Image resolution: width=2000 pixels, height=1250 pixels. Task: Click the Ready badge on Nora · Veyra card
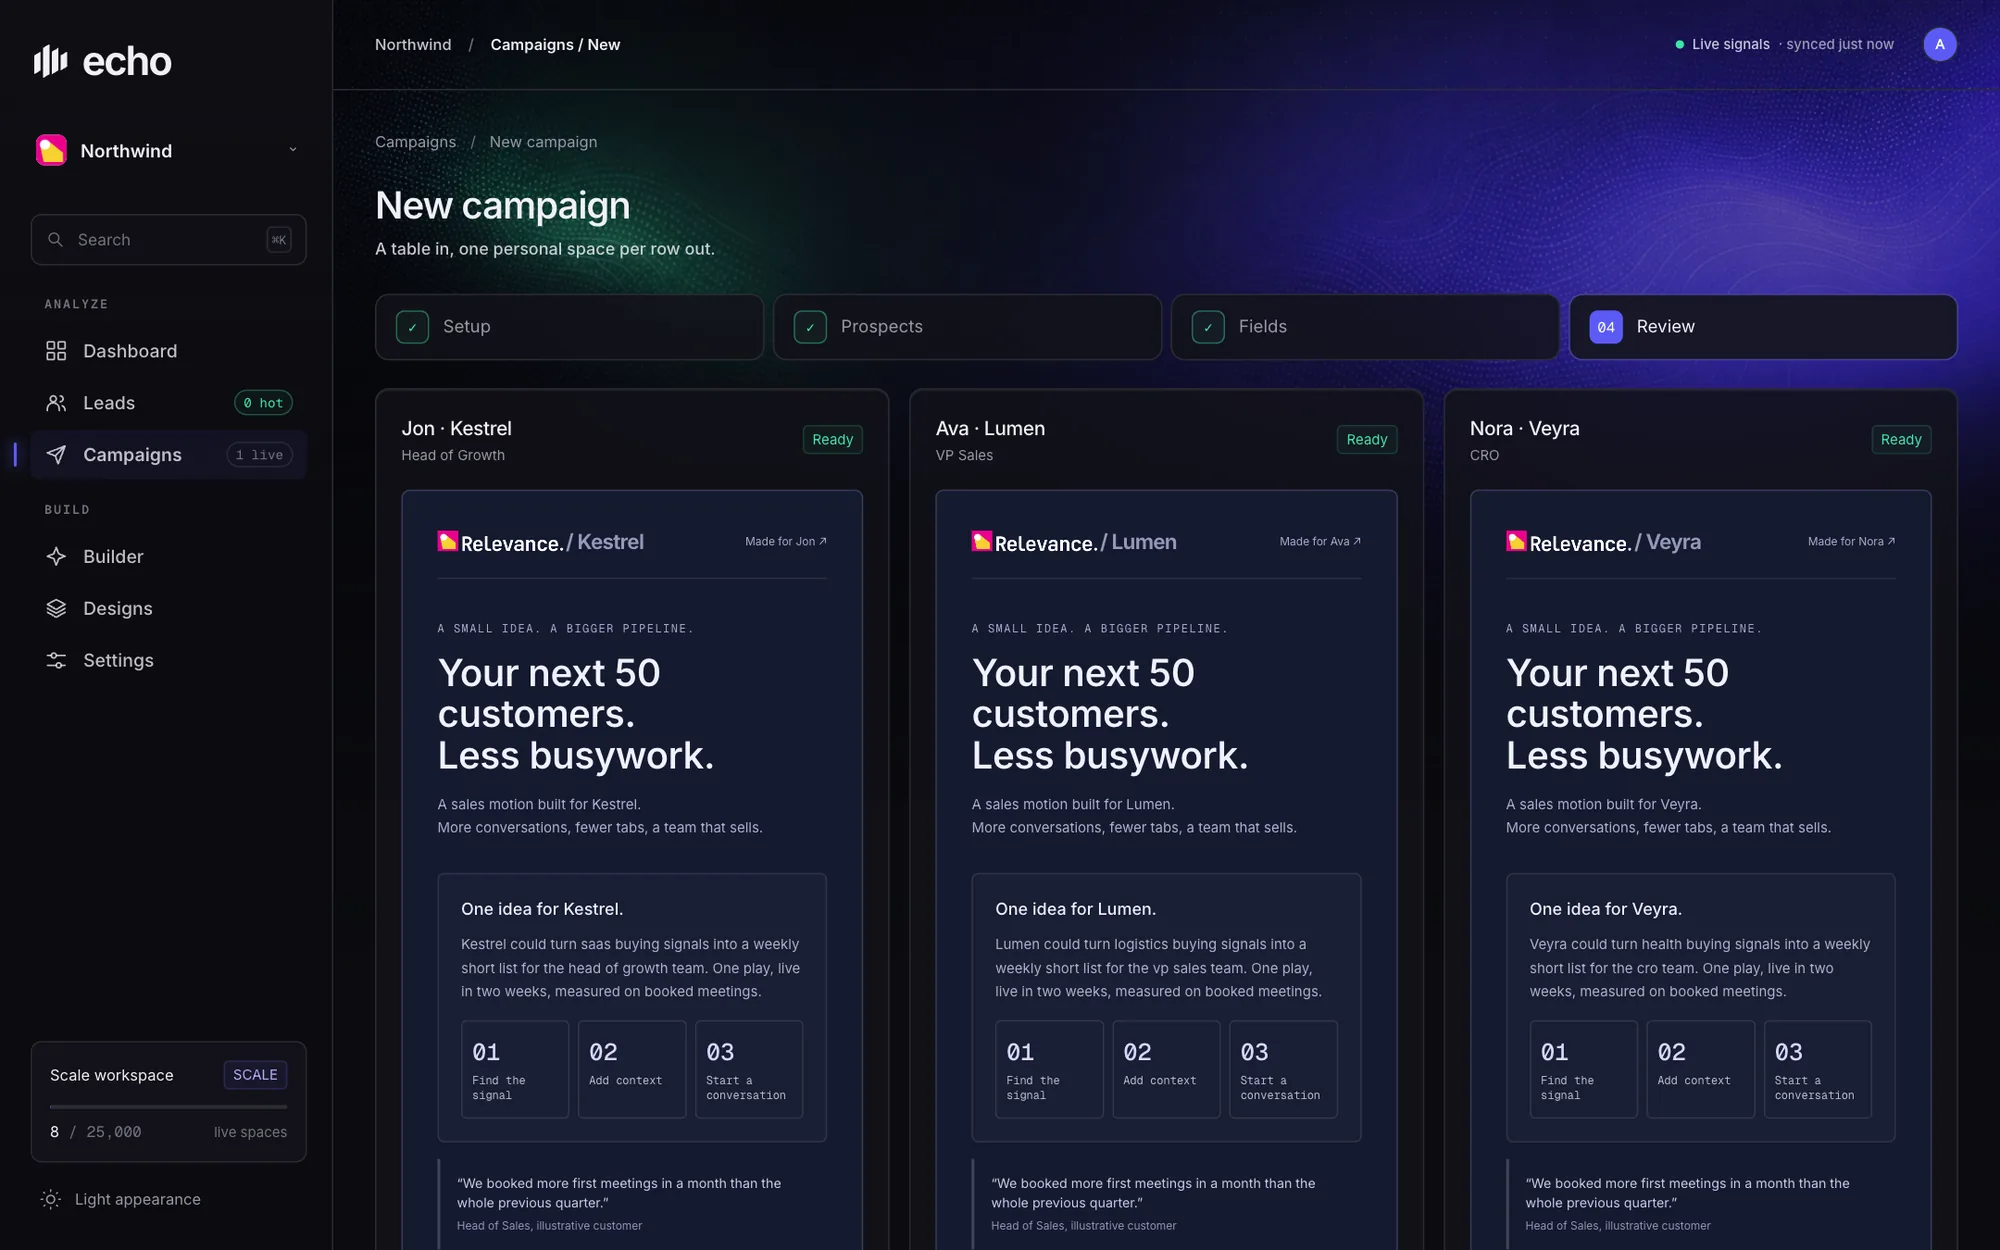pos(1901,440)
